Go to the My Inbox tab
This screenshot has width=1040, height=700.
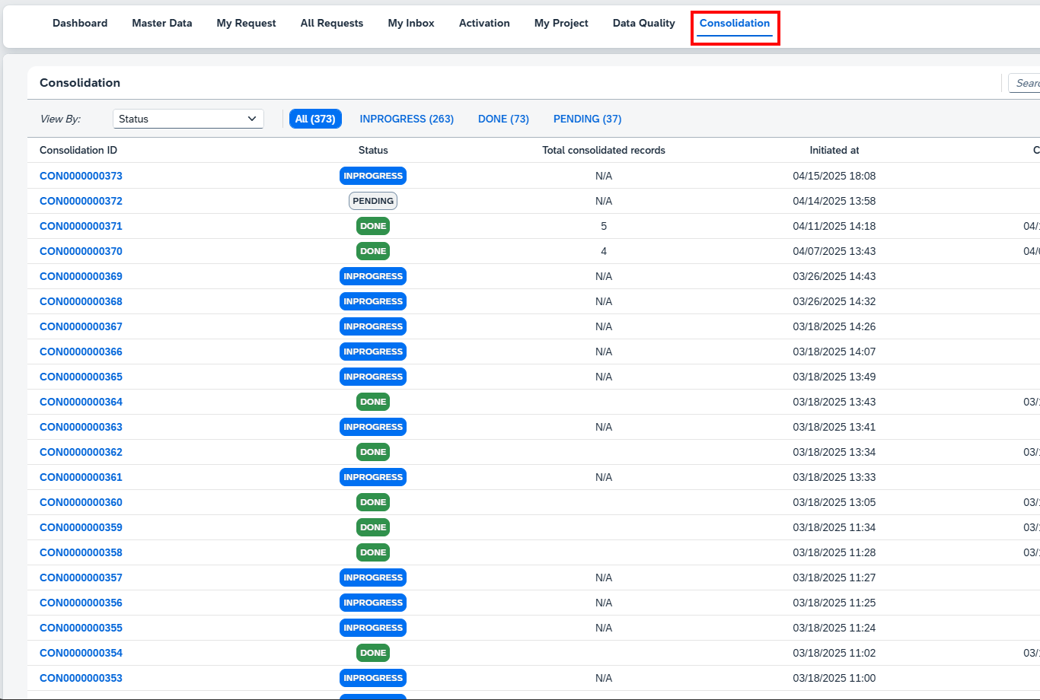point(410,23)
